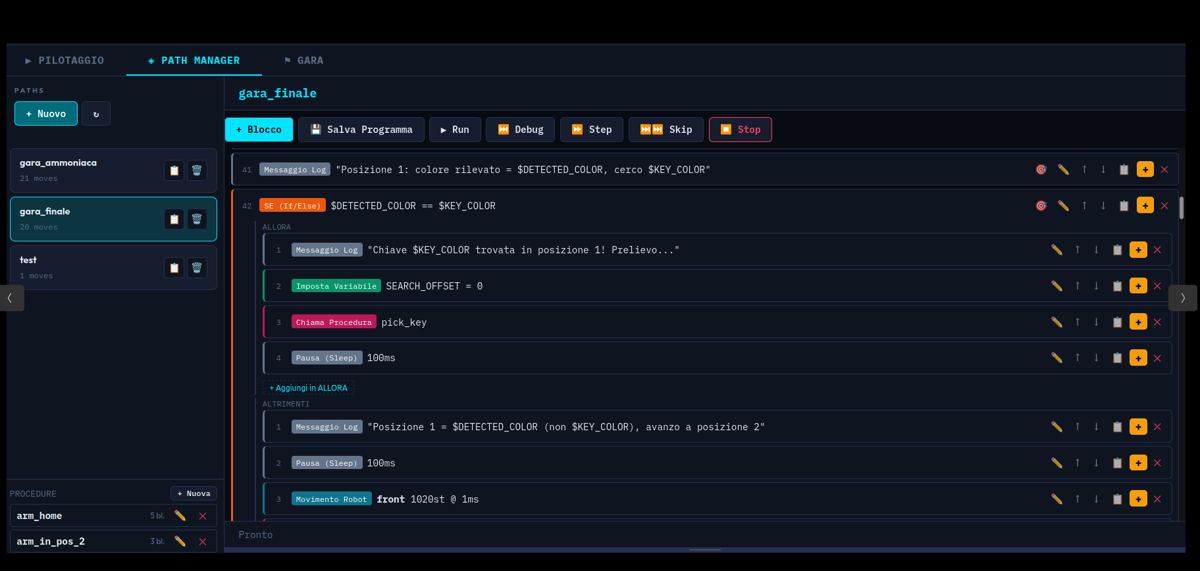Add block after the ALLORA Pausa 100ms row
The image size is (1200, 571).
coord(1138,358)
